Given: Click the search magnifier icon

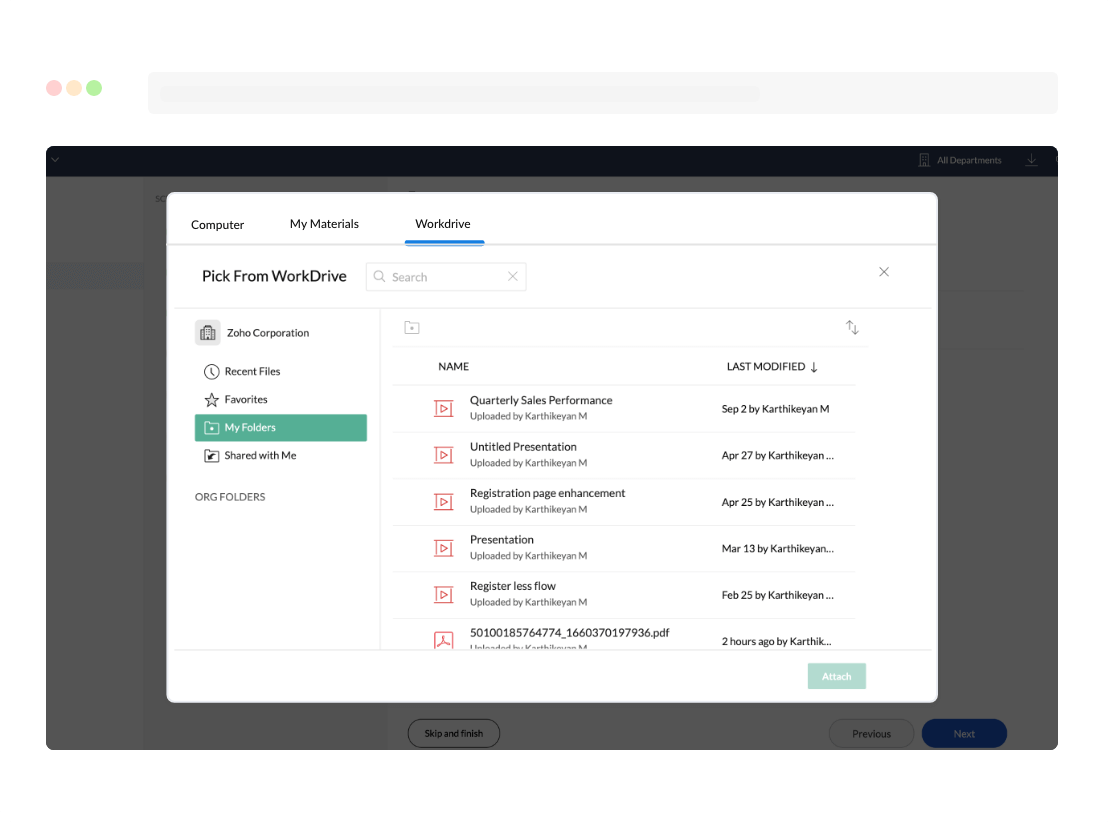Looking at the screenshot, I should click(x=379, y=277).
